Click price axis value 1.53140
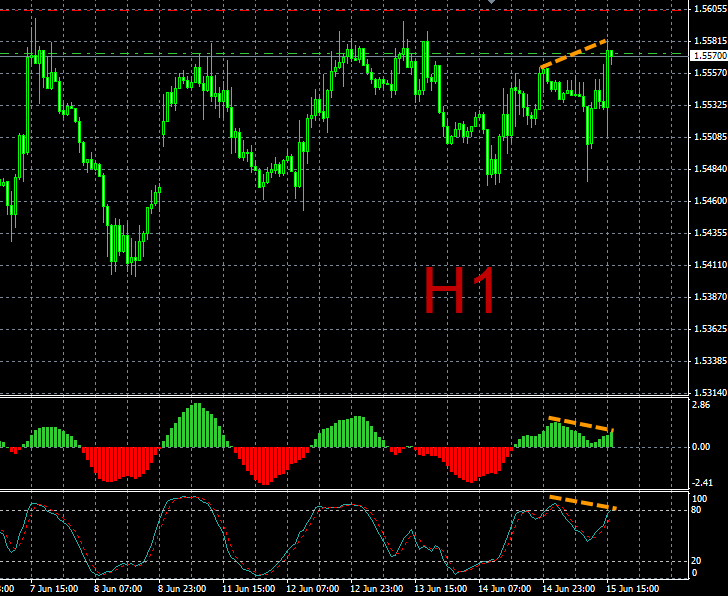The height and width of the screenshot is (596, 728). pos(710,393)
